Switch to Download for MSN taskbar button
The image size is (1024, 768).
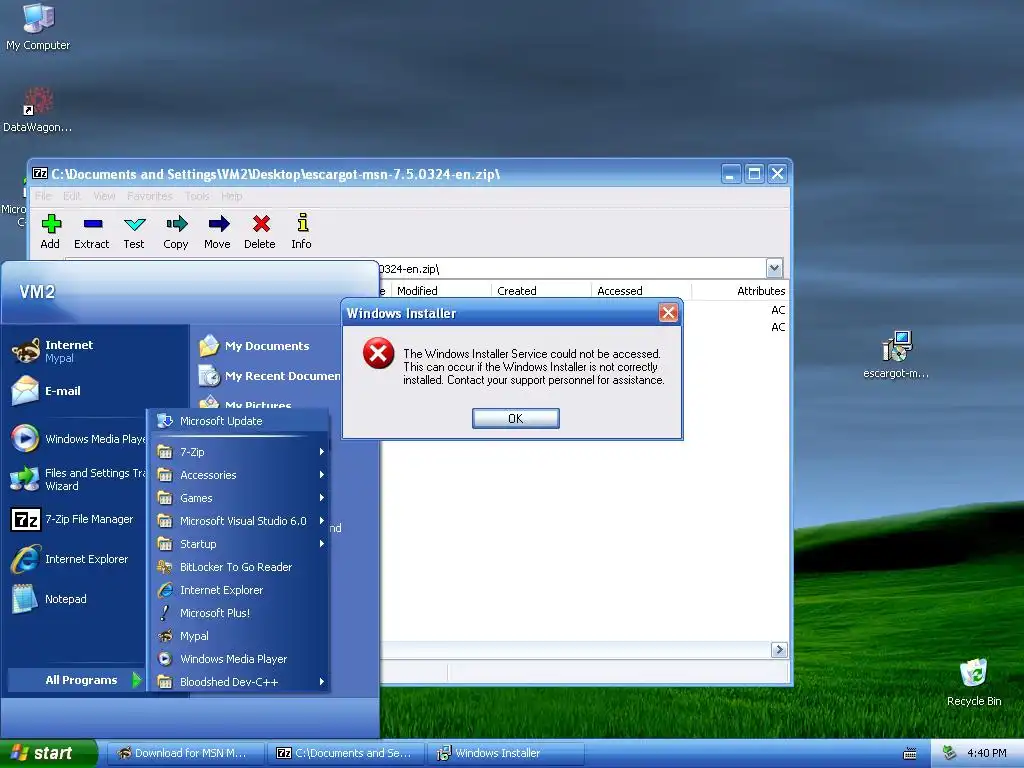pyautogui.click(x=185, y=753)
